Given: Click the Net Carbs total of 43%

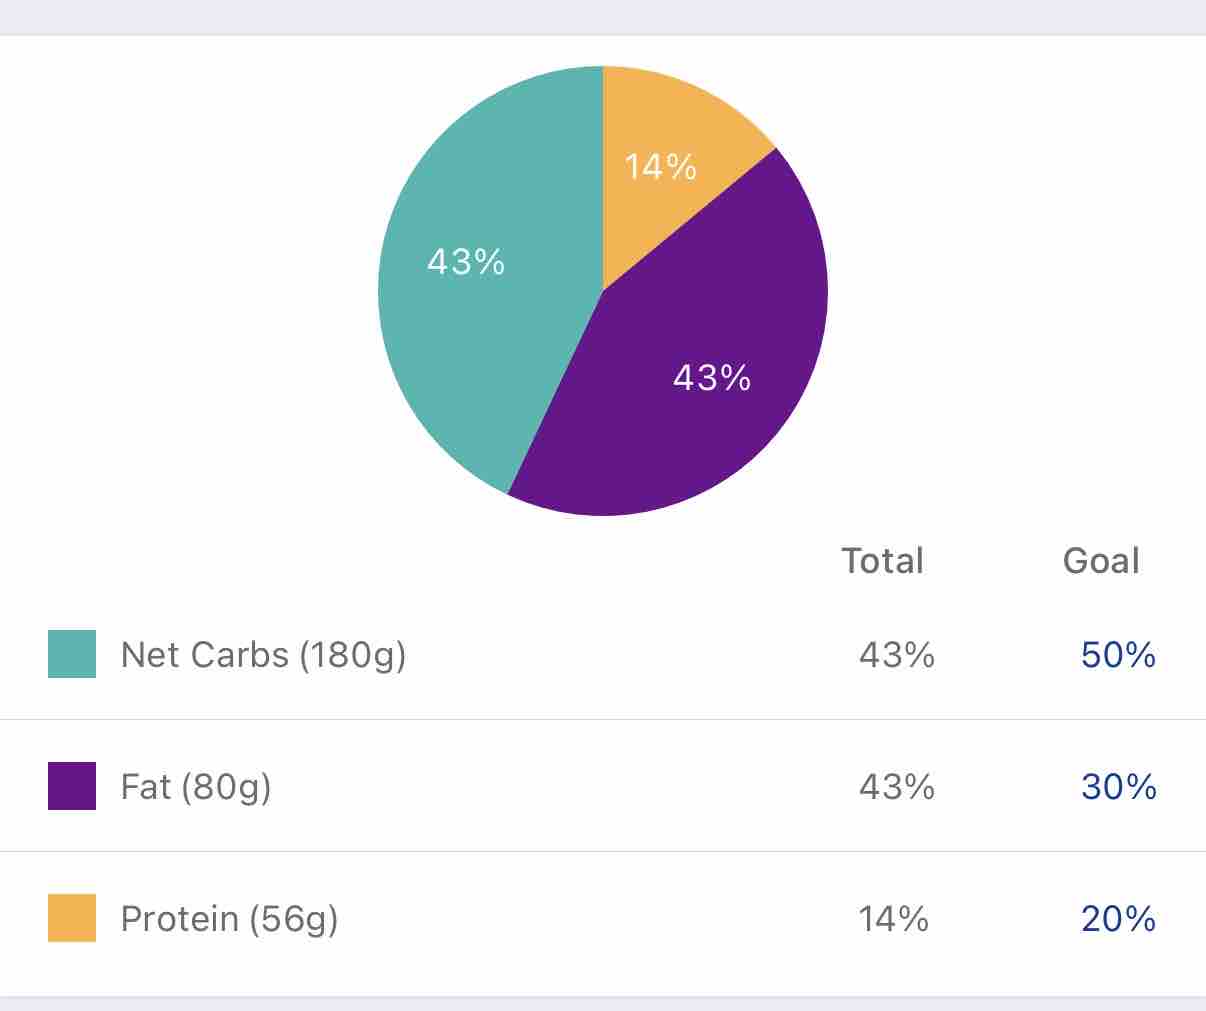Looking at the screenshot, I should point(897,655).
